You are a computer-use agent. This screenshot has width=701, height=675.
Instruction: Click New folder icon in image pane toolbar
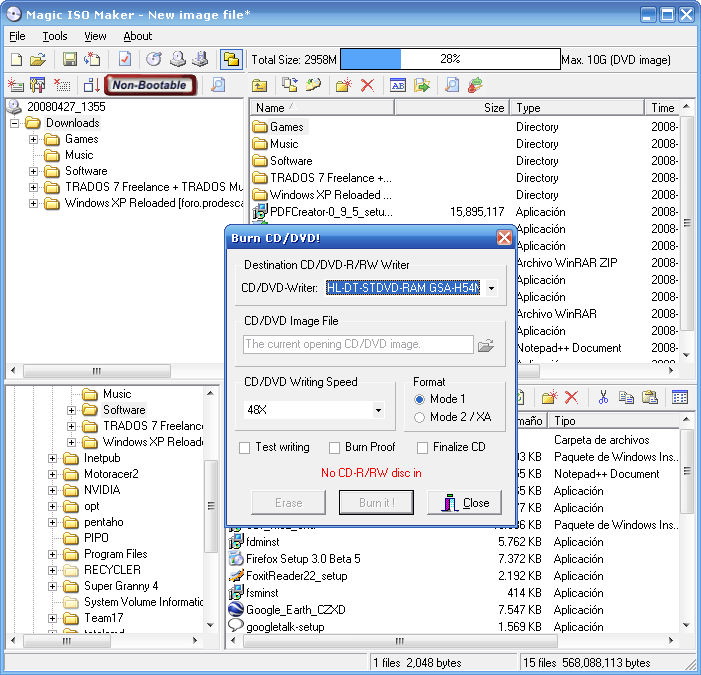pos(343,85)
